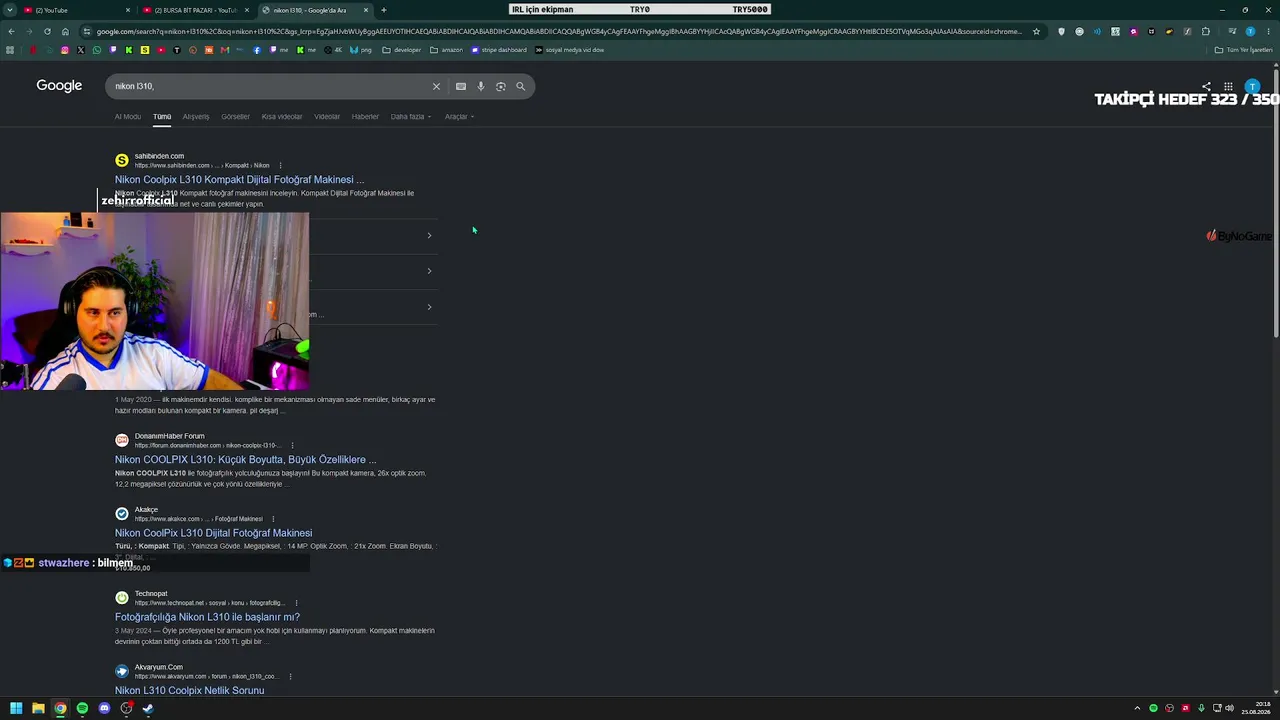This screenshot has width=1280, height=720.
Task: Expand the second related question chevron
Action: click(x=429, y=271)
